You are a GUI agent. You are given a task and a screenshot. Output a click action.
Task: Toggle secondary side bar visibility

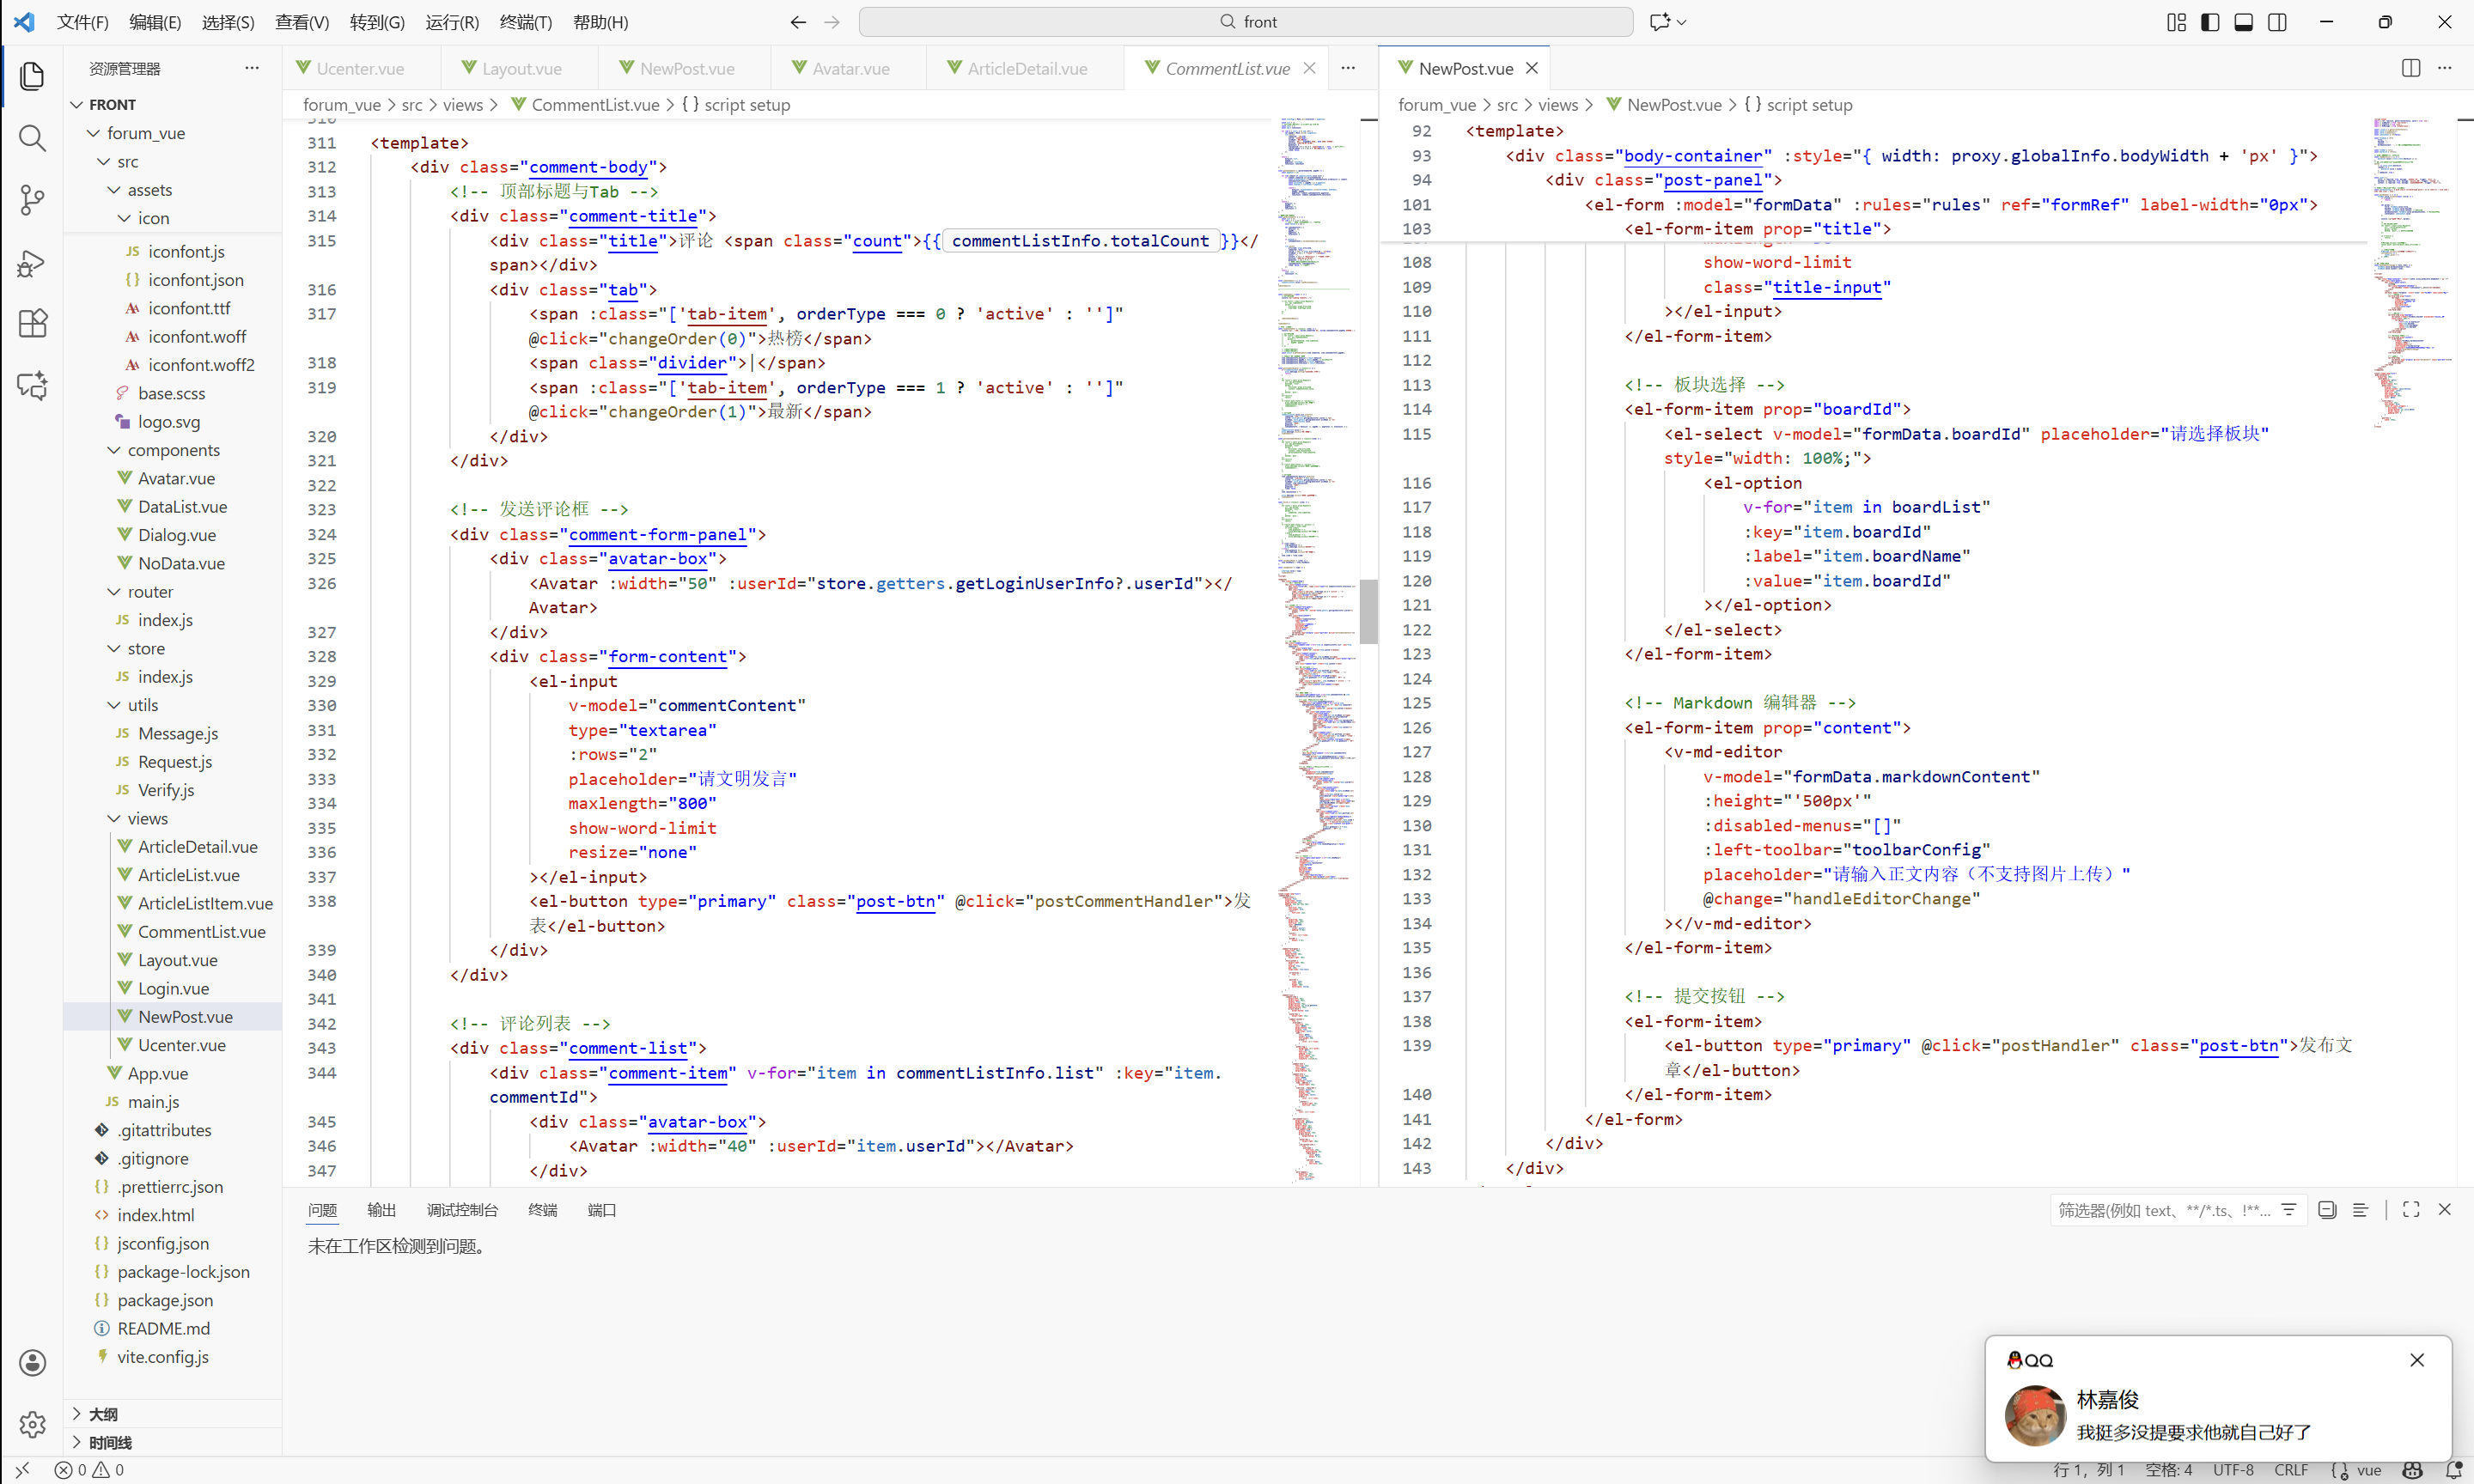(x=2277, y=22)
